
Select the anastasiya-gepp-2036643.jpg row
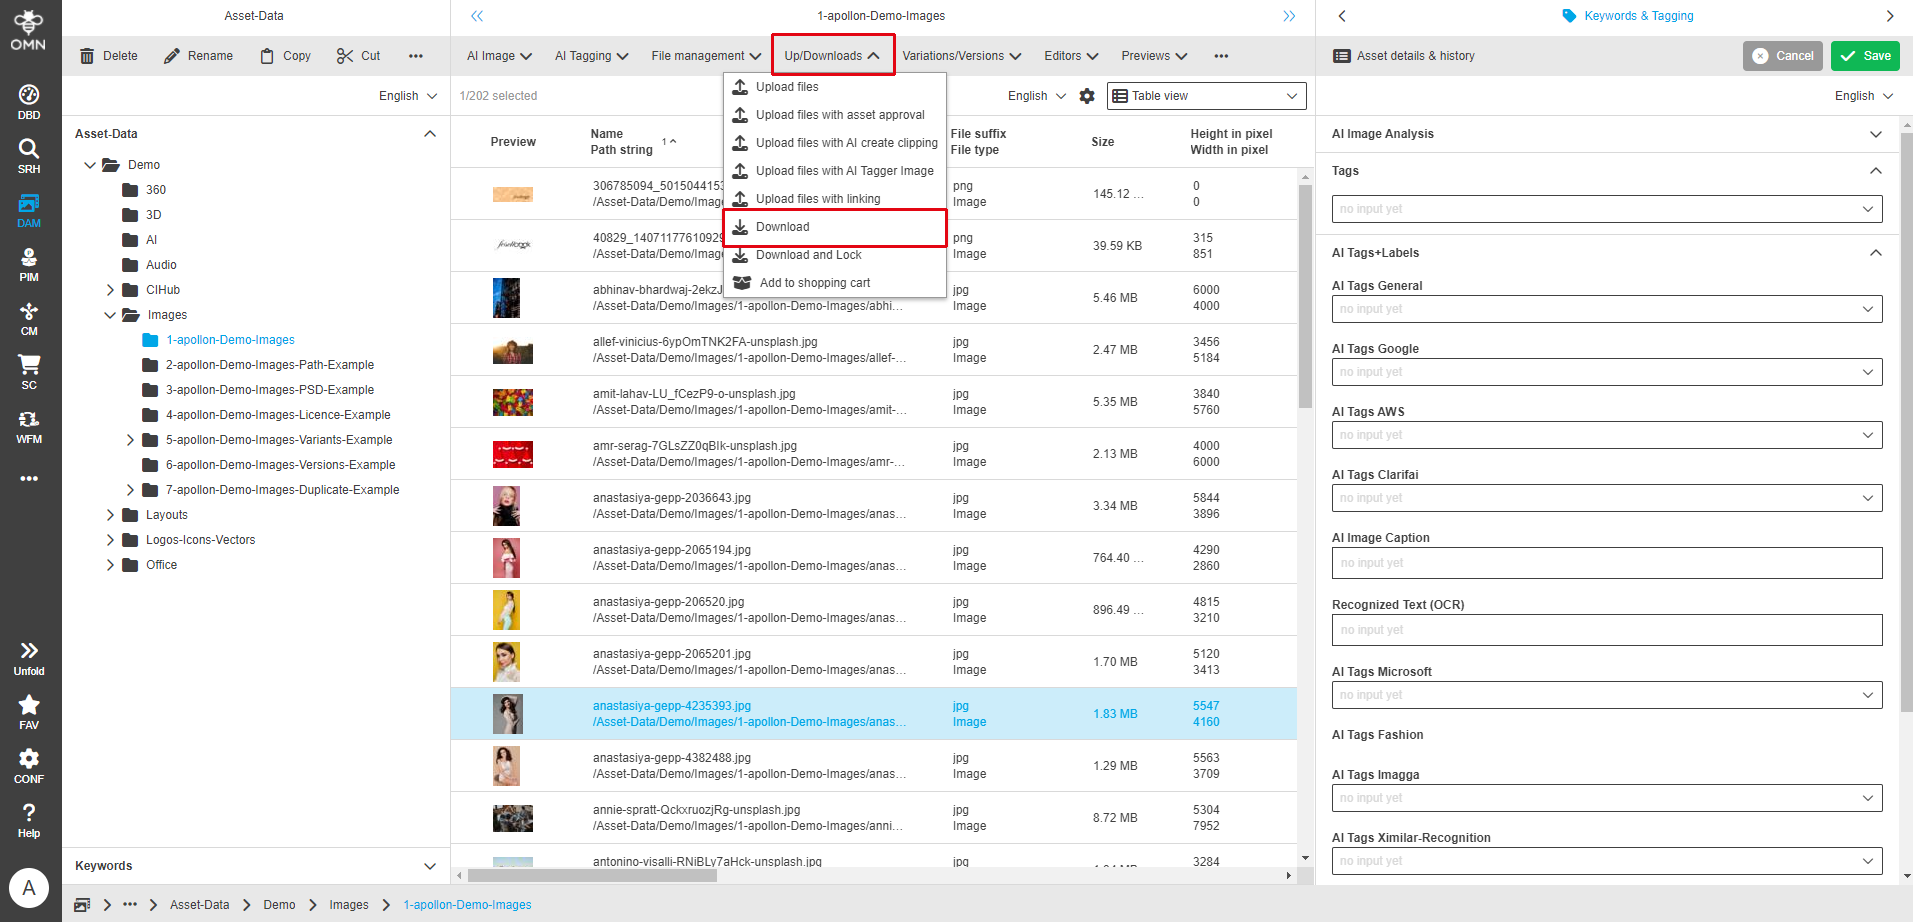click(700, 505)
